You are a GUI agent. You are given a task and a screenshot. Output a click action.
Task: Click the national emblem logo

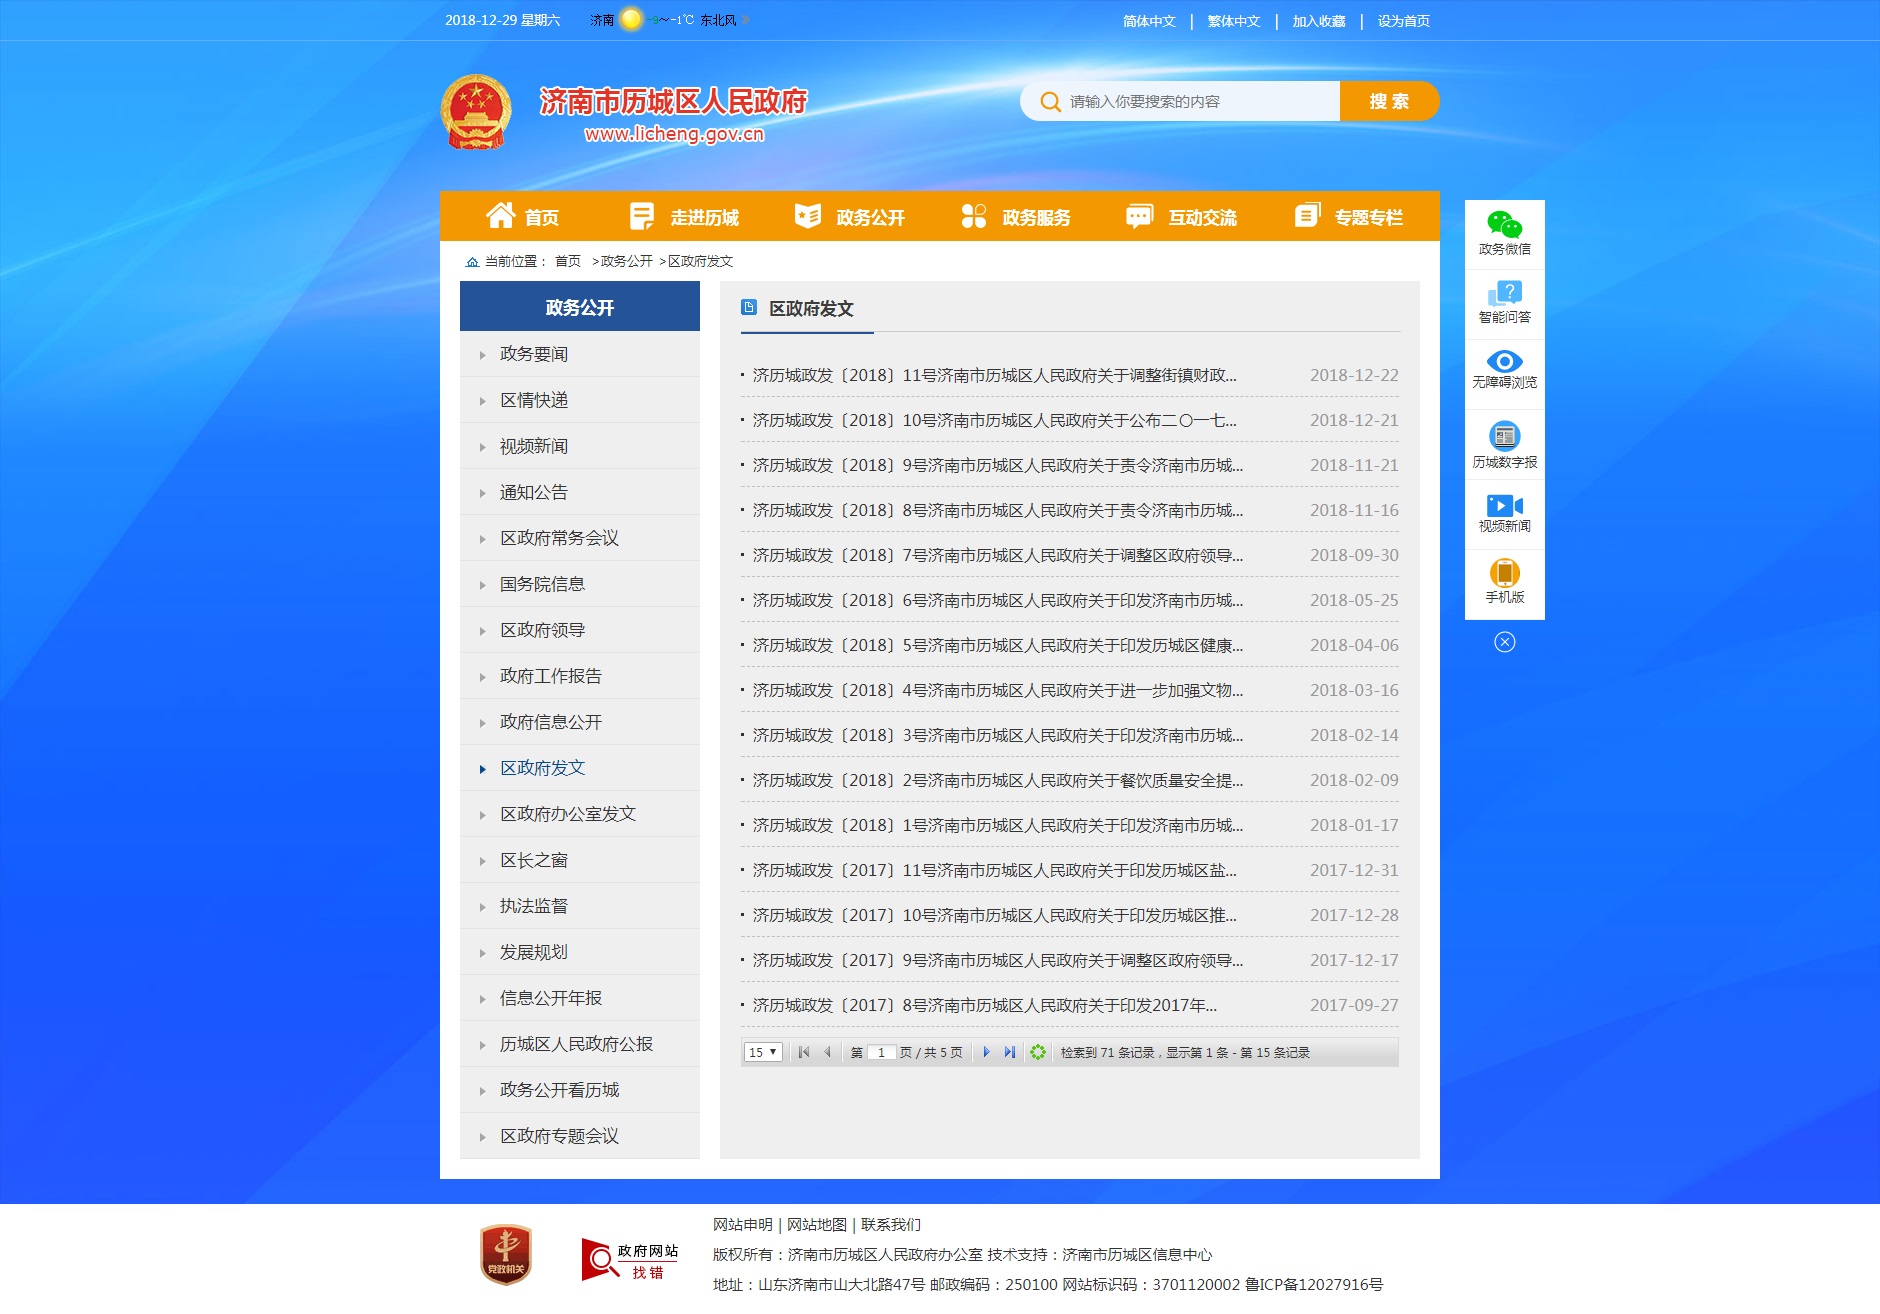coord(476,112)
